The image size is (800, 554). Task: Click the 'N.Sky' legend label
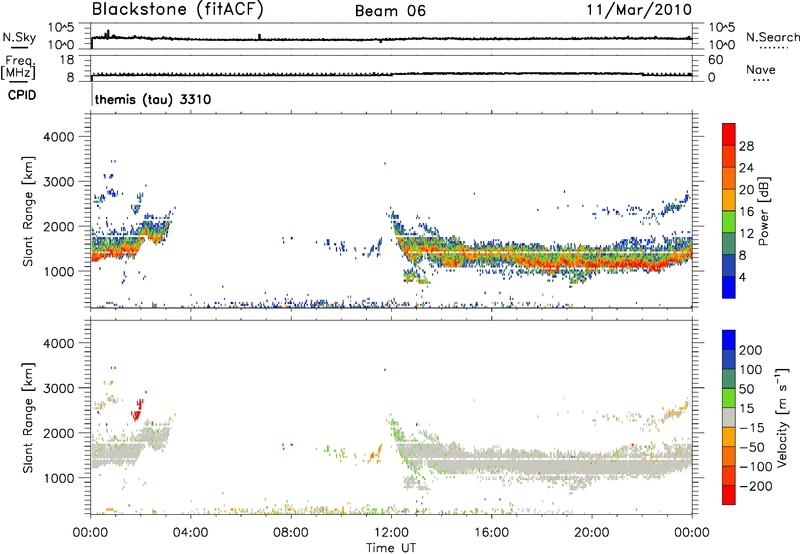coord(19,37)
